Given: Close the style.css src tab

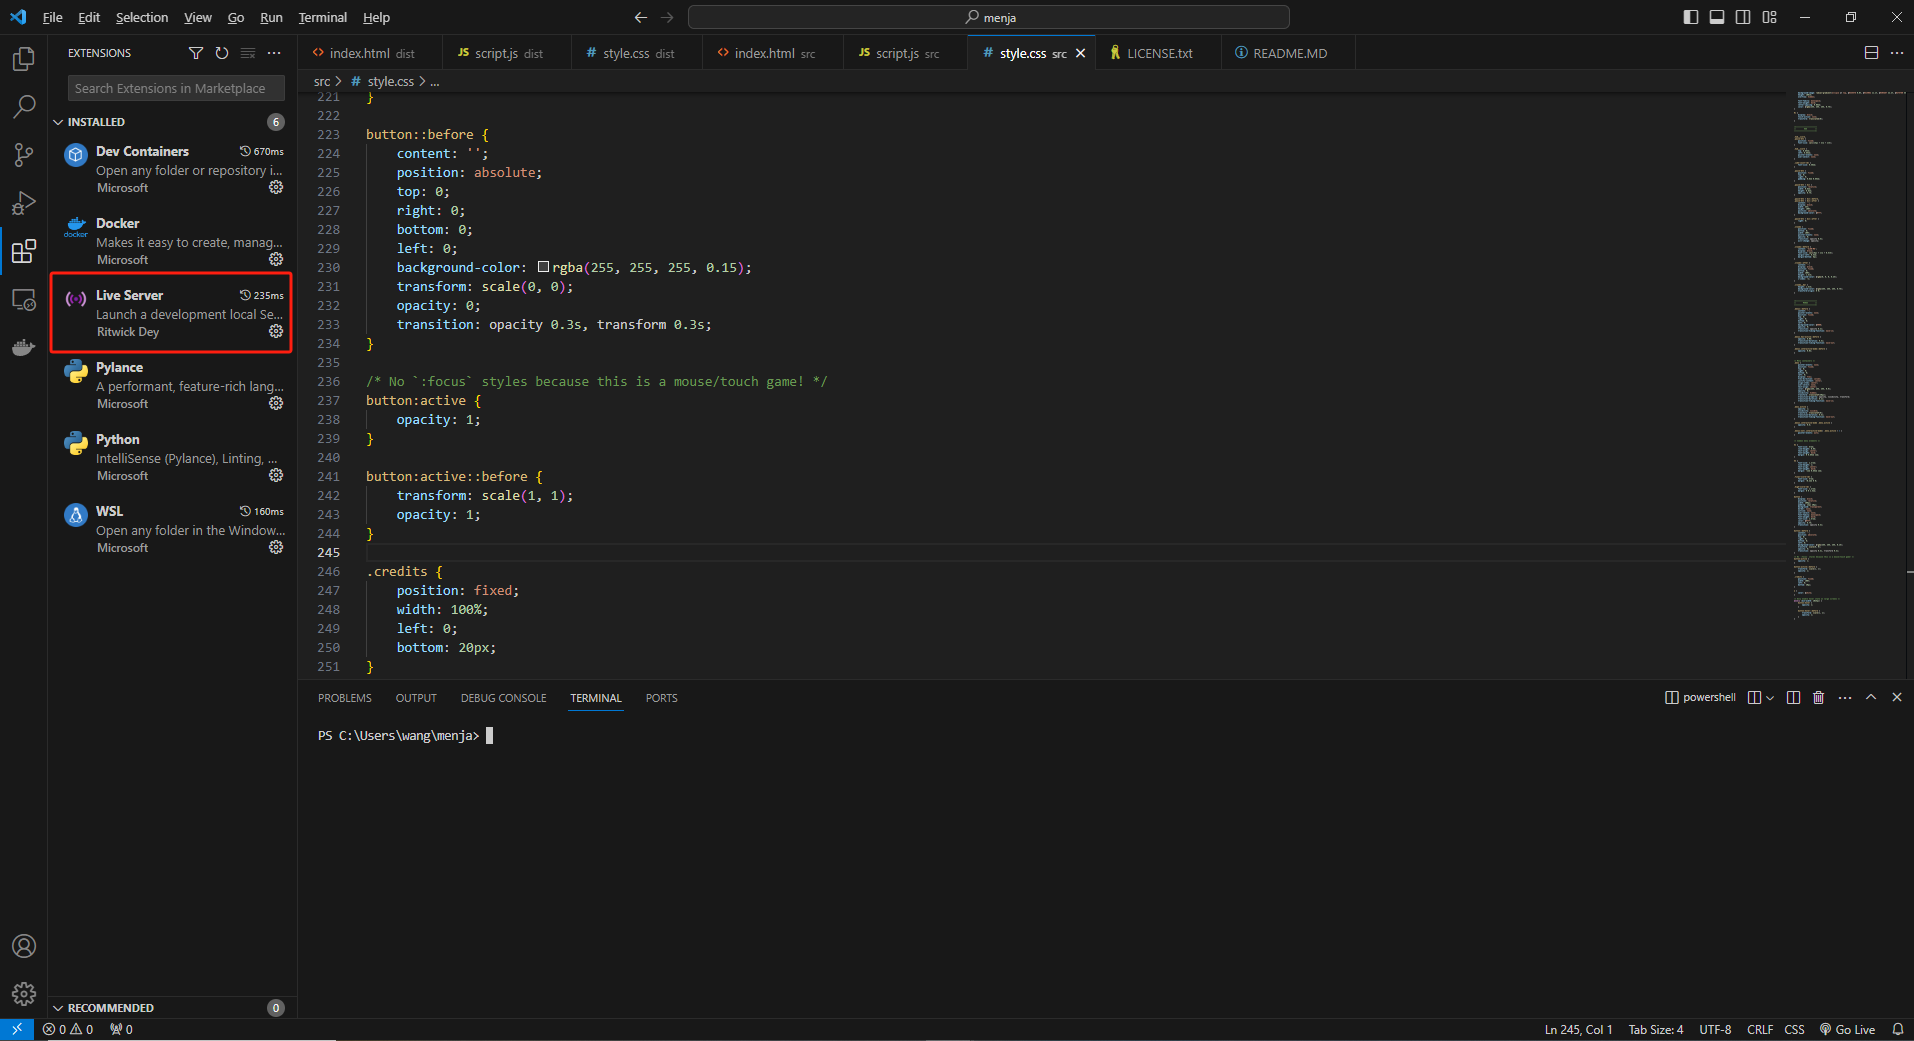Looking at the screenshot, I should (1080, 53).
